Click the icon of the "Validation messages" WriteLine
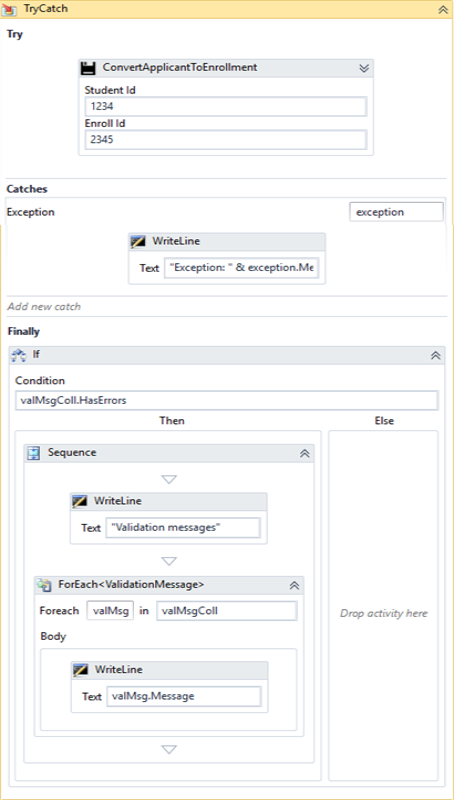 pyautogui.click(x=81, y=502)
